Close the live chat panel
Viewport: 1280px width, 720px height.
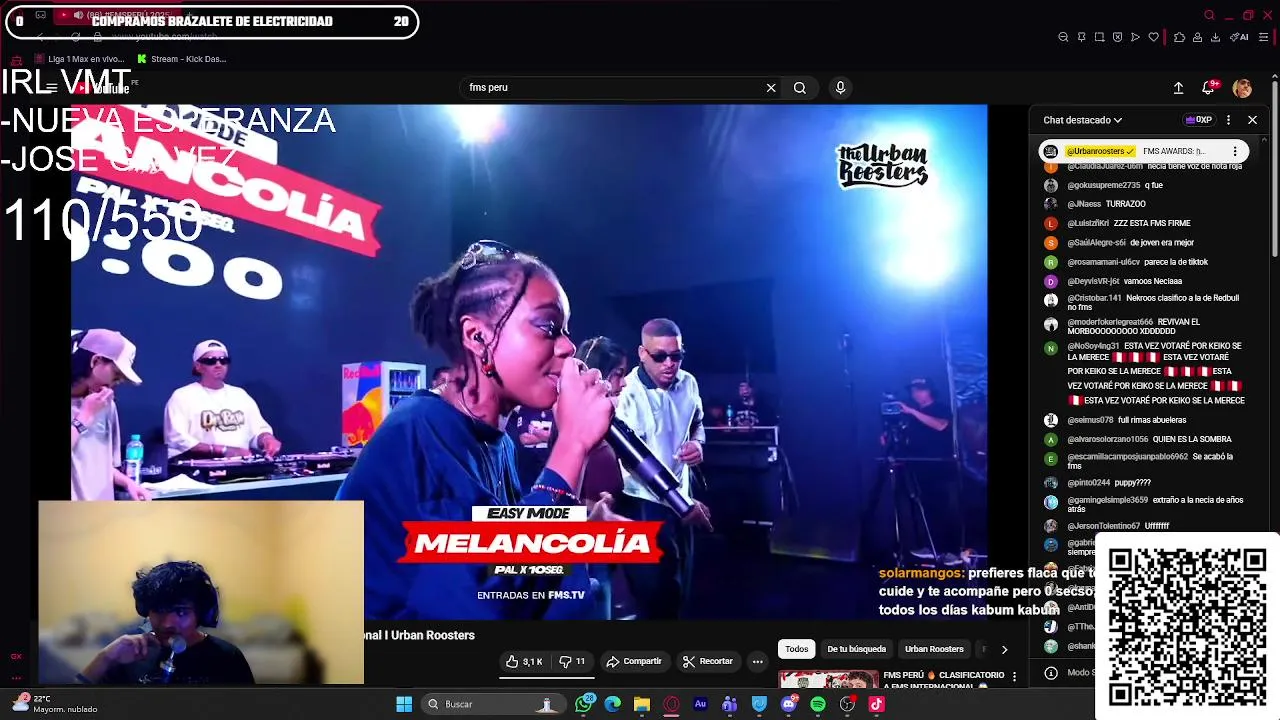[1252, 120]
